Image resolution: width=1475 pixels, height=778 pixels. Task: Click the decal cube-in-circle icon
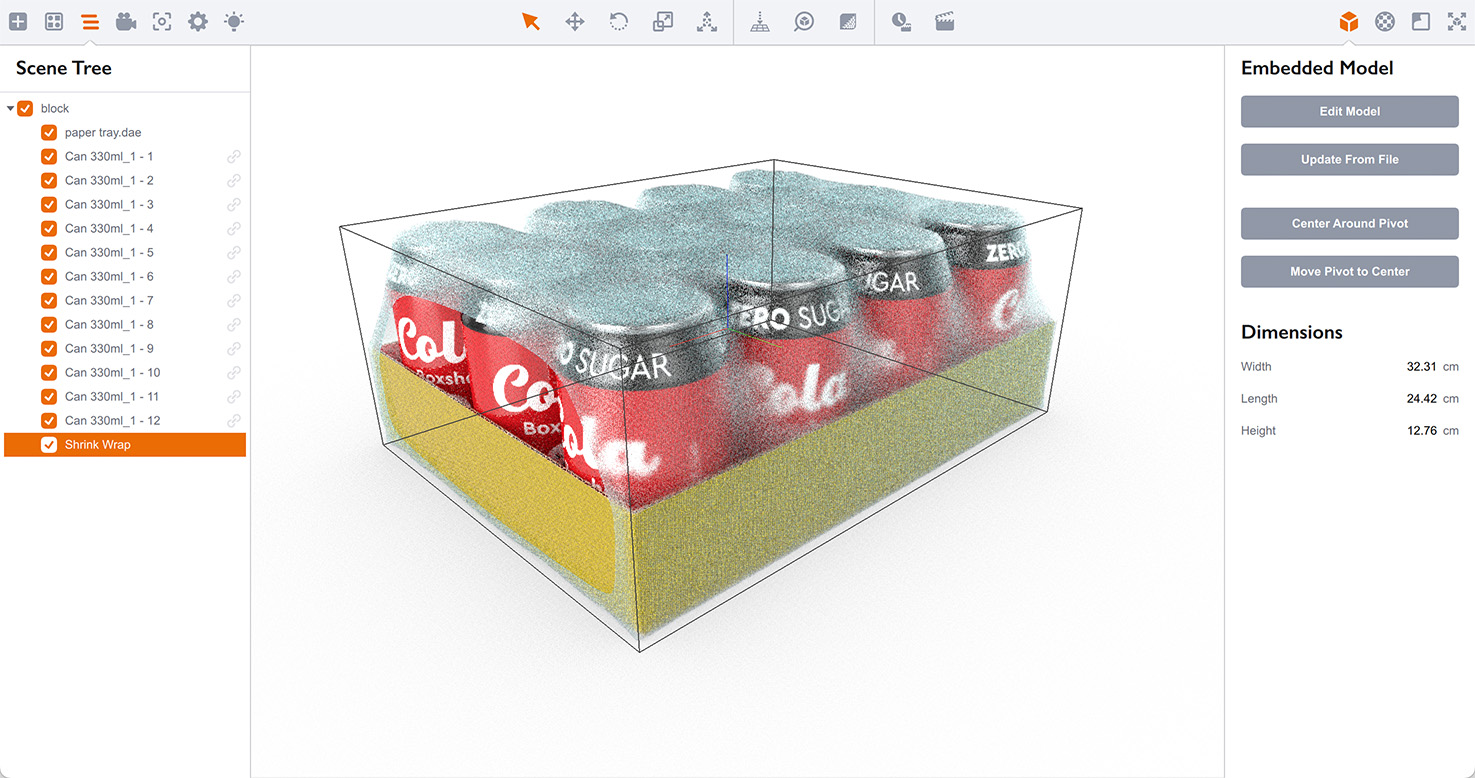(804, 21)
